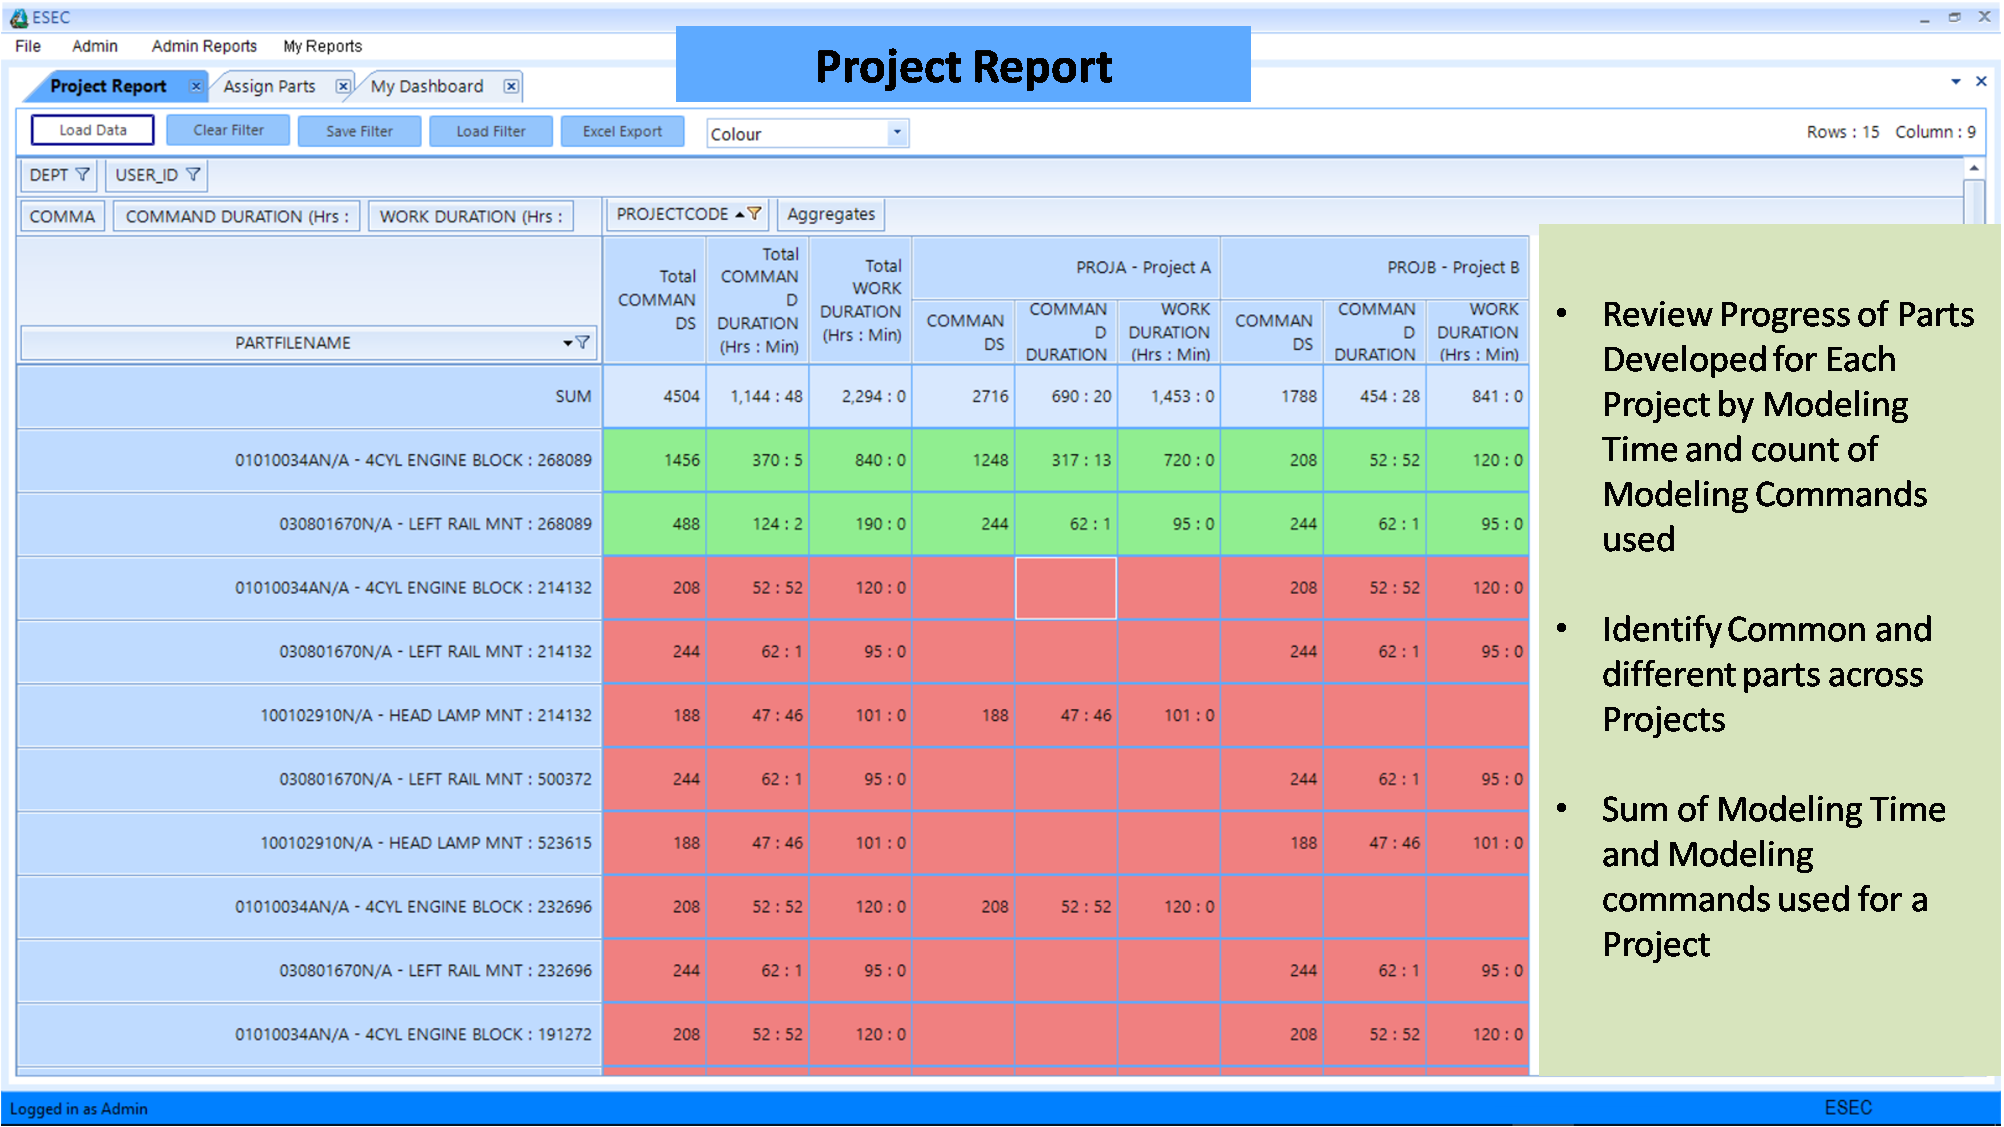Click COMMAND DURATION (Hrs : field button

tap(237, 216)
